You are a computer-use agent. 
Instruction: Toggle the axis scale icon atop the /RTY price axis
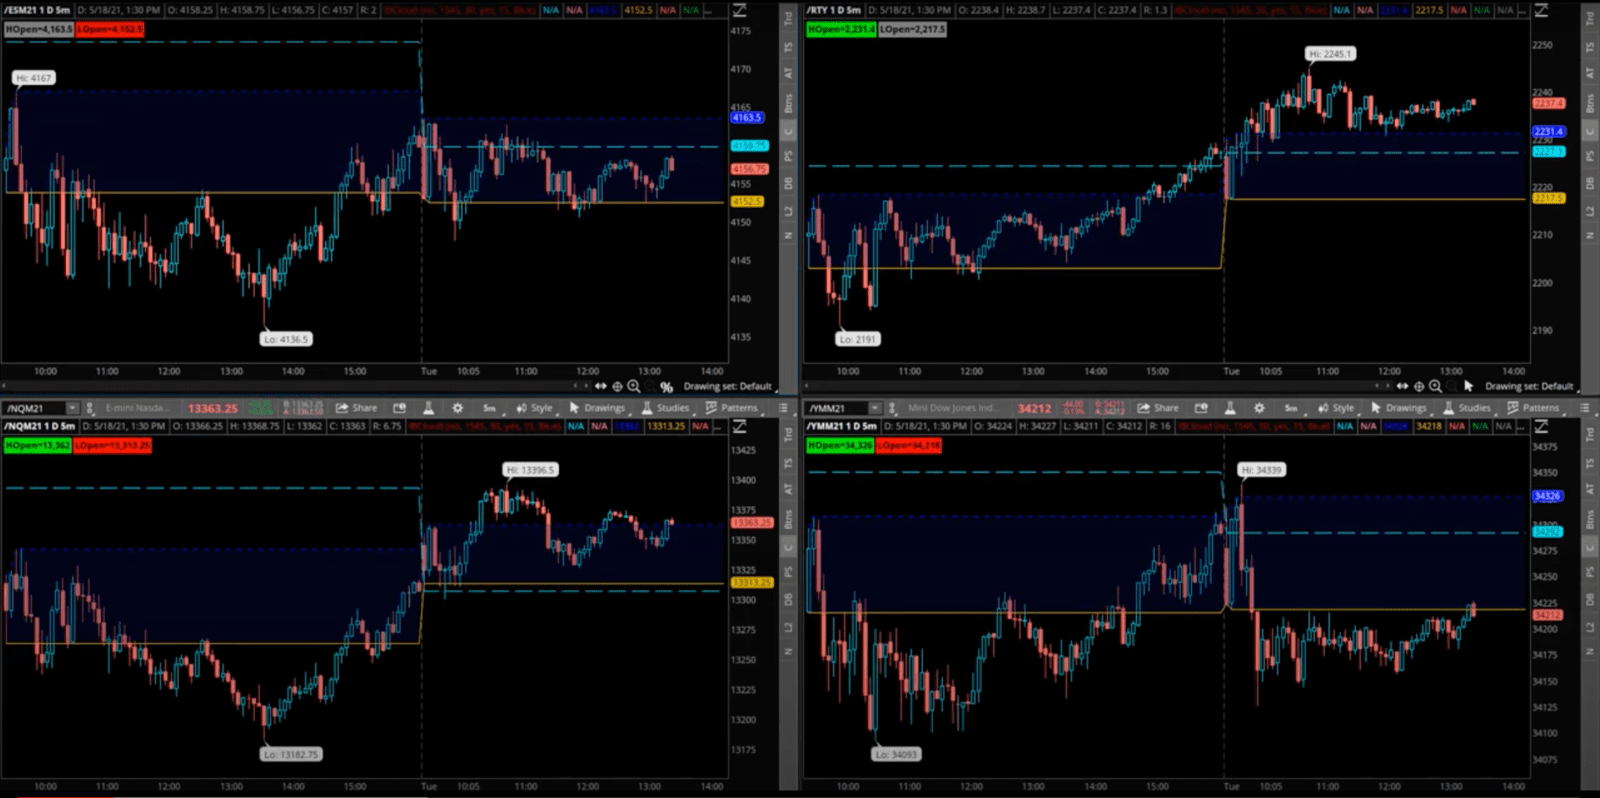tap(1541, 10)
